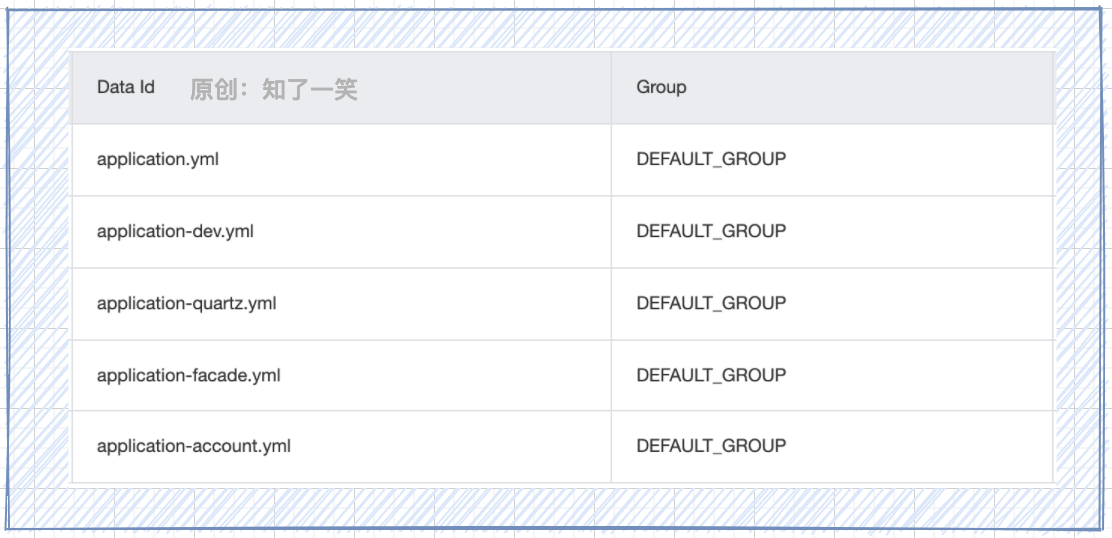Click the Group column header

tap(661, 88)
